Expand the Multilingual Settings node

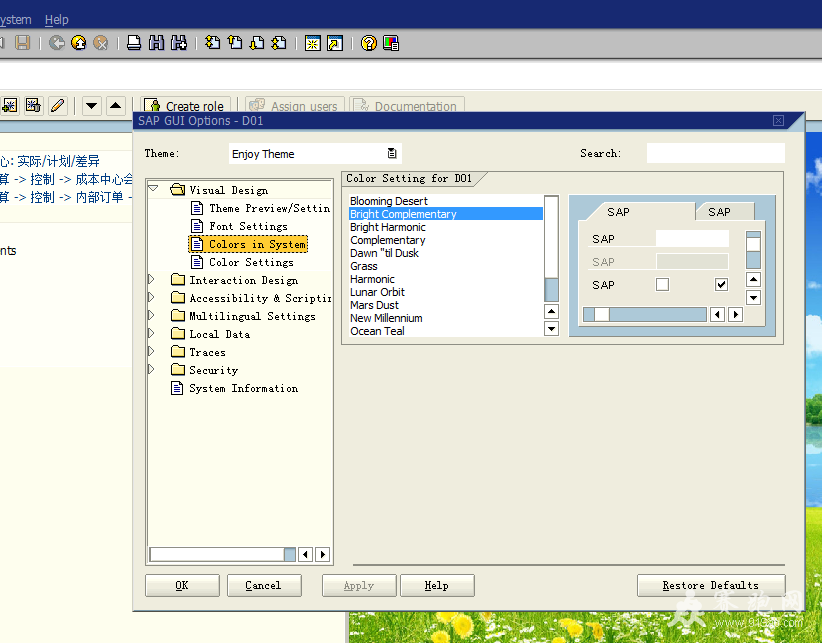152,315
